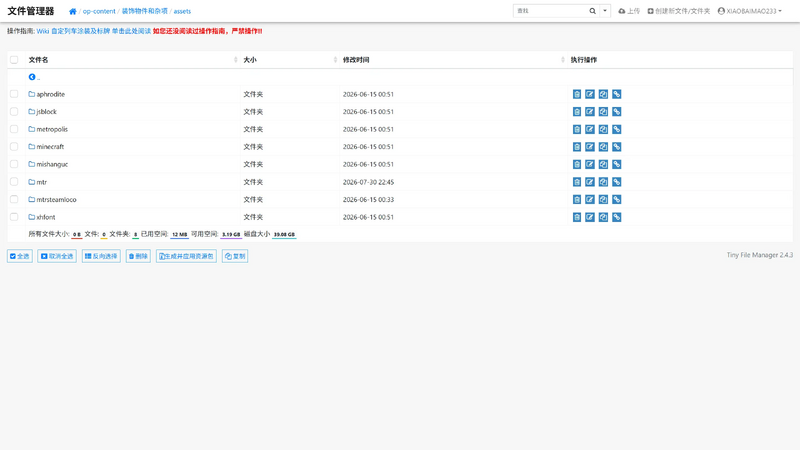This screenshot has height=450, width=800.
Task: Click the 取消全选 button
Action: click(x=57, y=256)
